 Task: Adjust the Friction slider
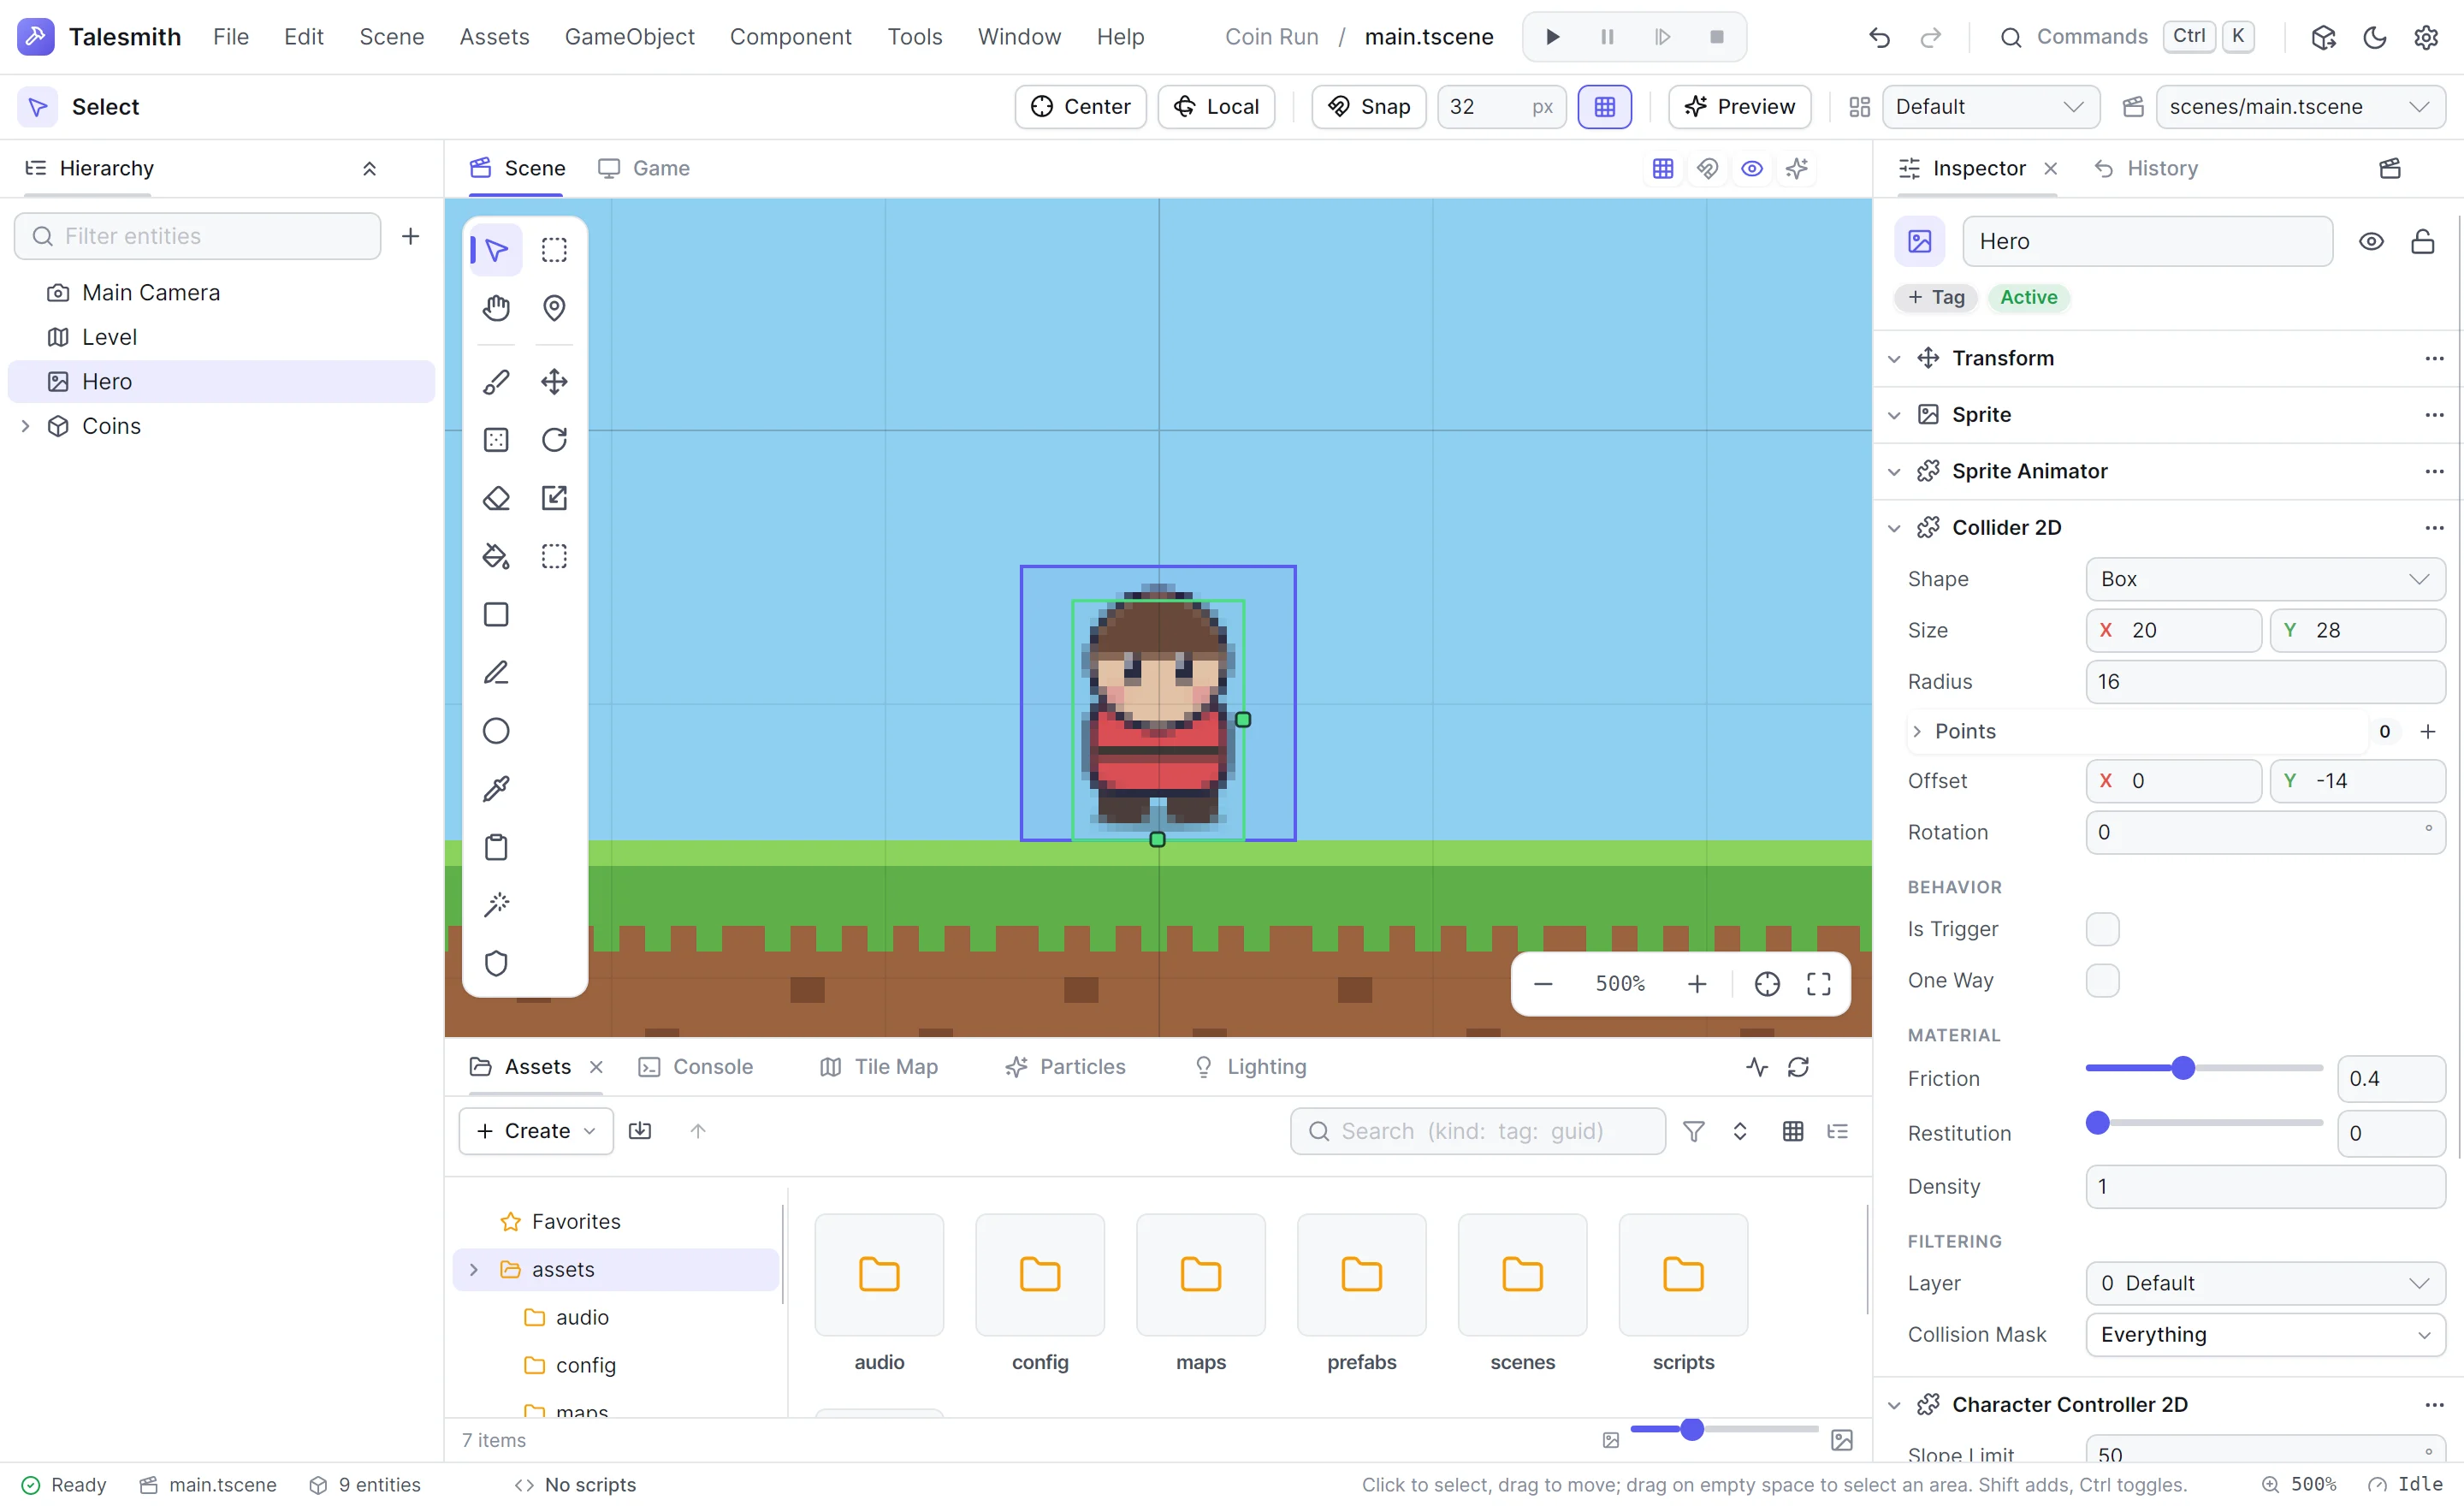2203,1068
